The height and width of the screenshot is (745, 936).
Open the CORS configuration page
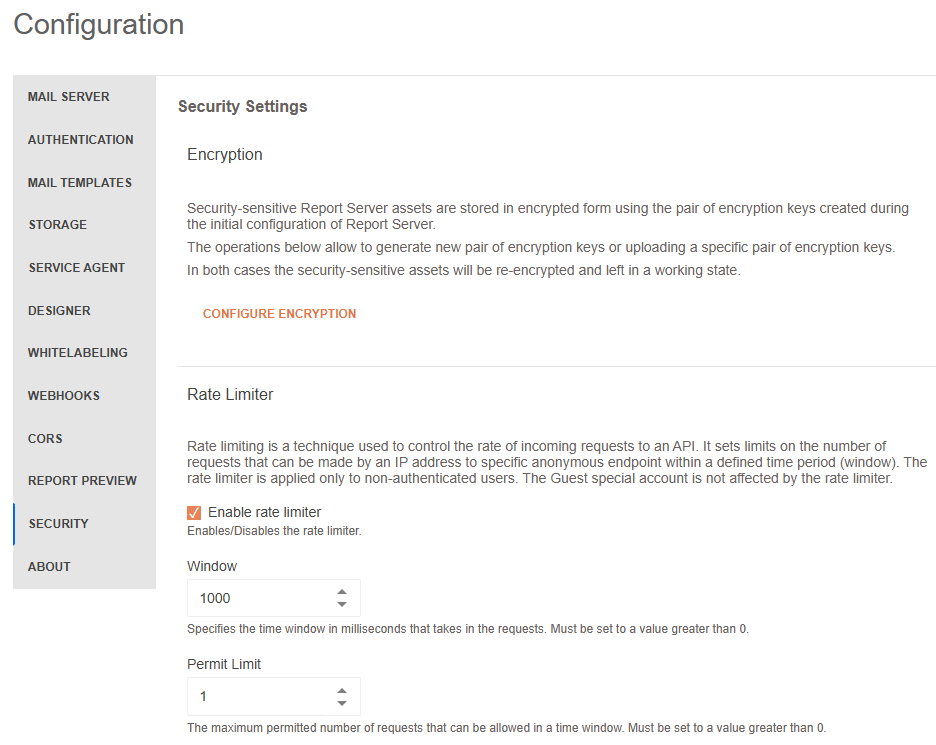(x=44, y=438)
